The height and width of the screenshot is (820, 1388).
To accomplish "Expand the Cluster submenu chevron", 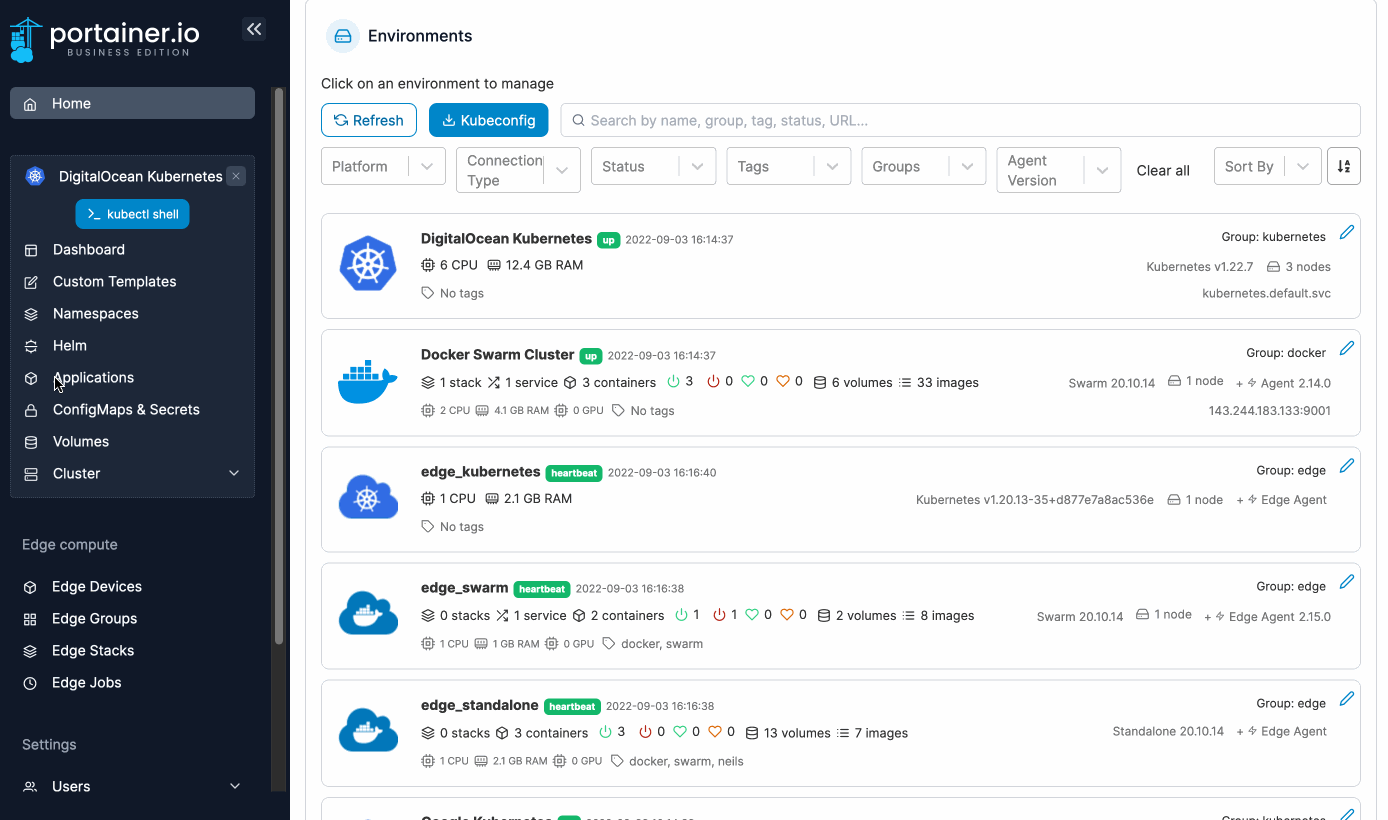I will click(234, 474).
